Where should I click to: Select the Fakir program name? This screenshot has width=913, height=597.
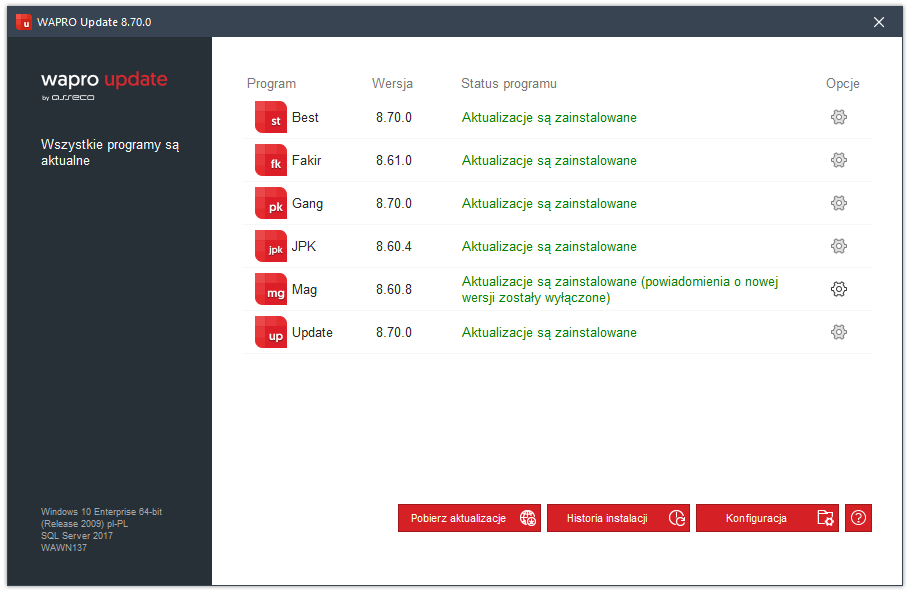306,161
